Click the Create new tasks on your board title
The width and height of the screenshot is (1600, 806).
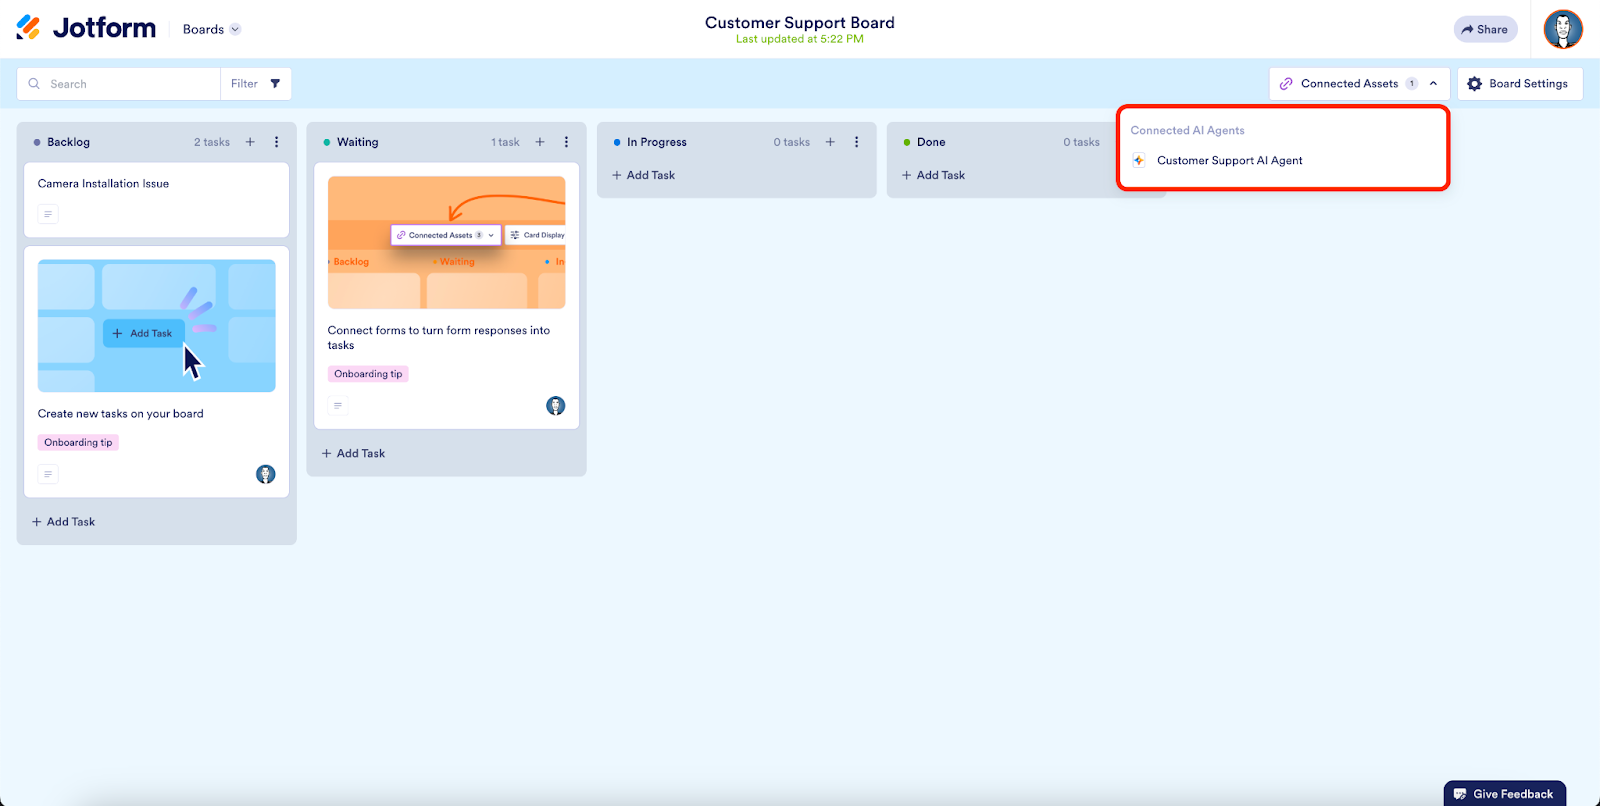pos(121,414)
